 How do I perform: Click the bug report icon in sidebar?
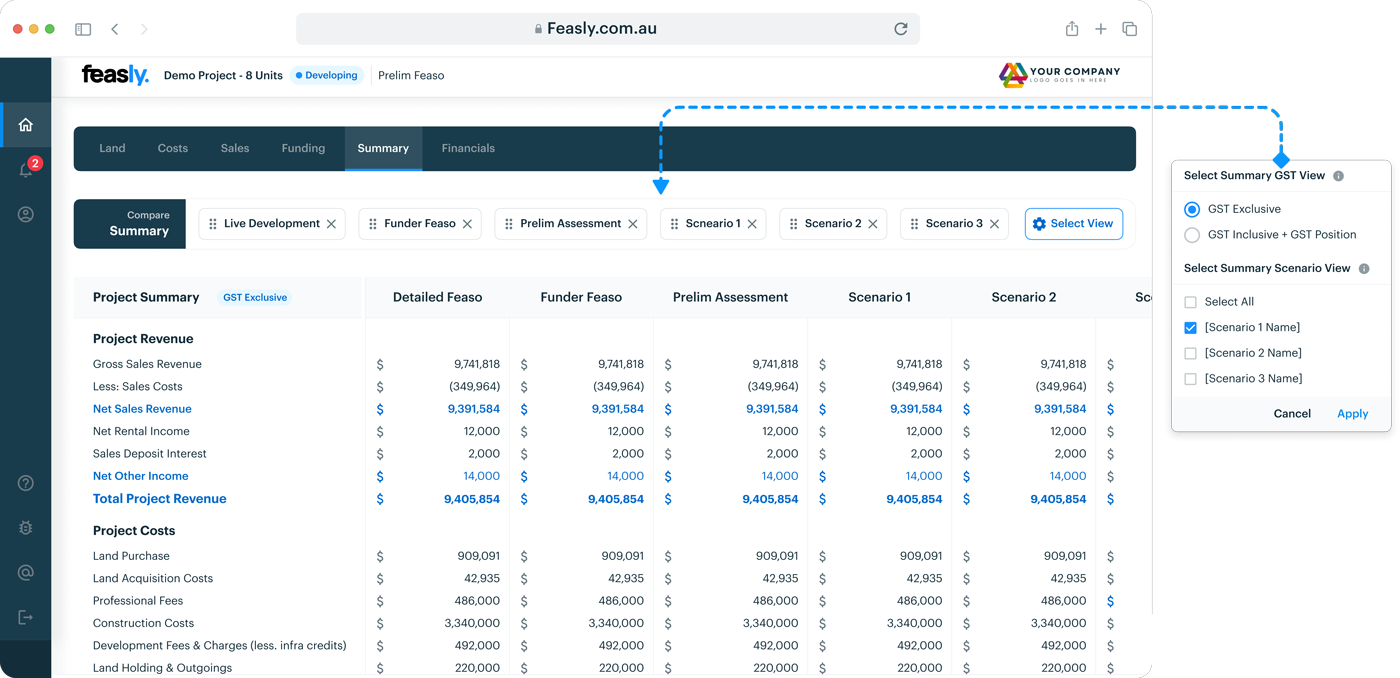click(x=26, y=528)
